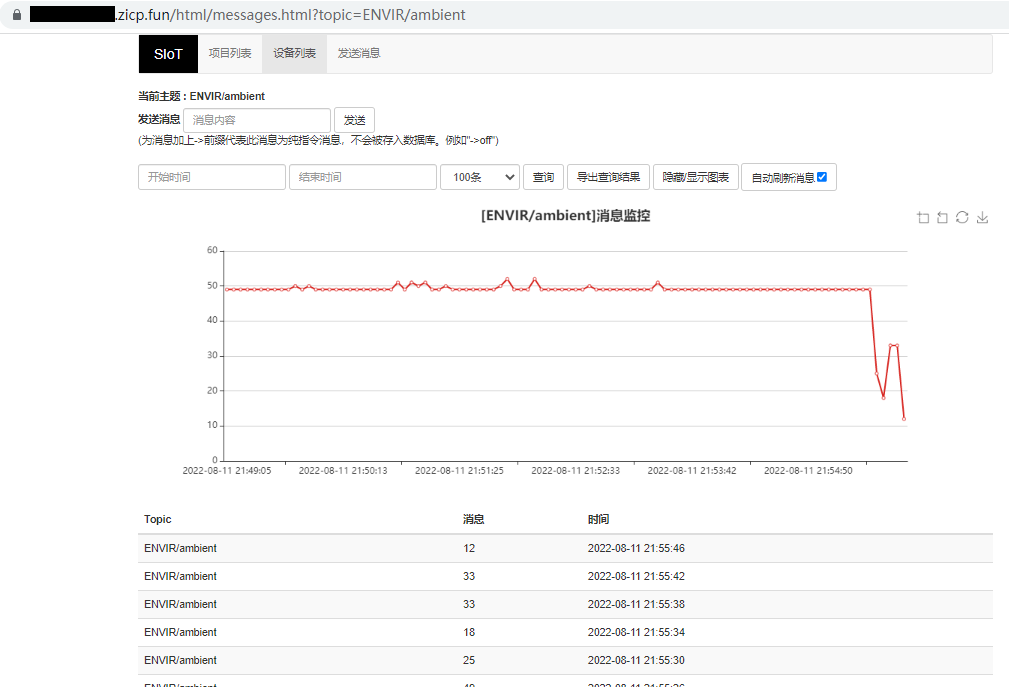Click message value 18 in table
The image size is (1009, 687).
pyautogui.click(x=469, y=632)
